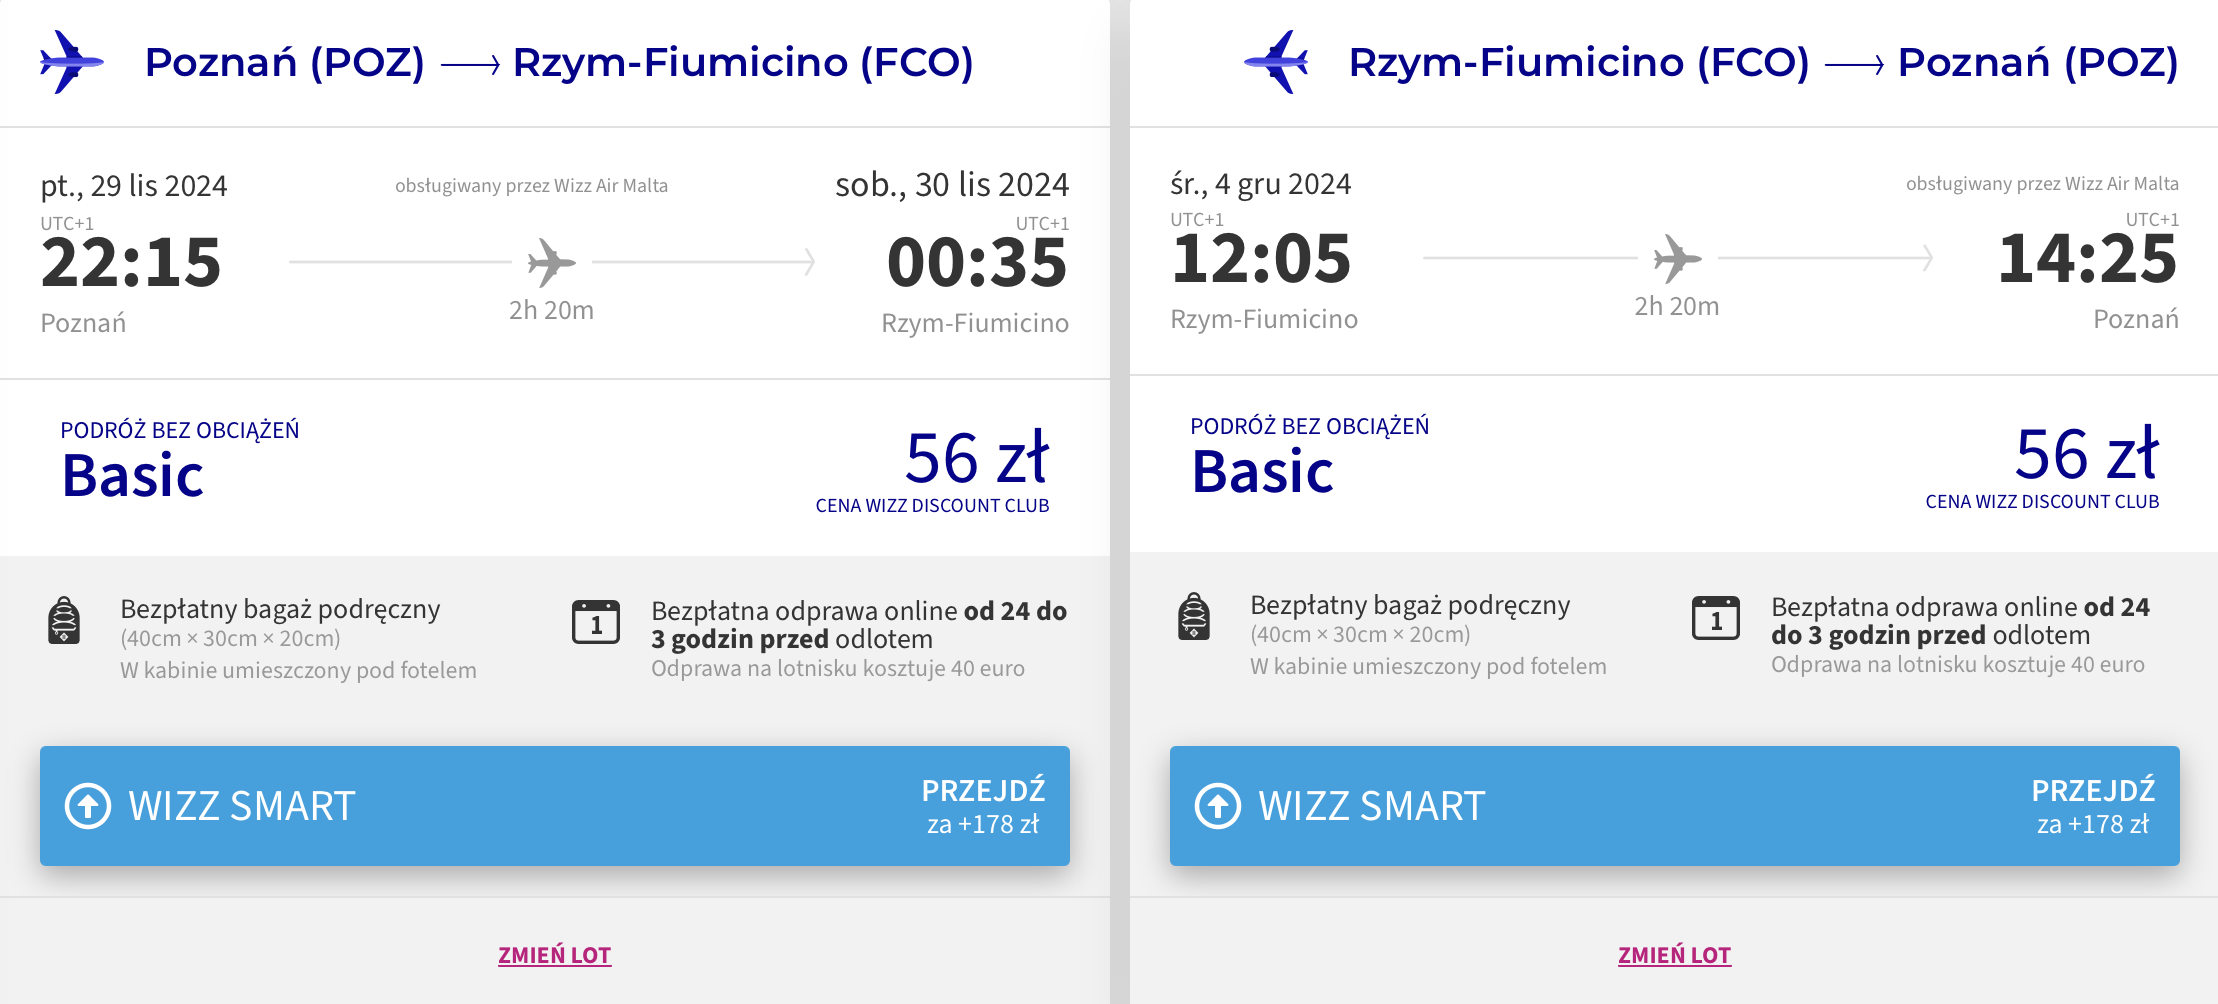Click the return 56 zł Wizz Discount Club price
Screen dimensions: 2218x1004
point(2087,454)
